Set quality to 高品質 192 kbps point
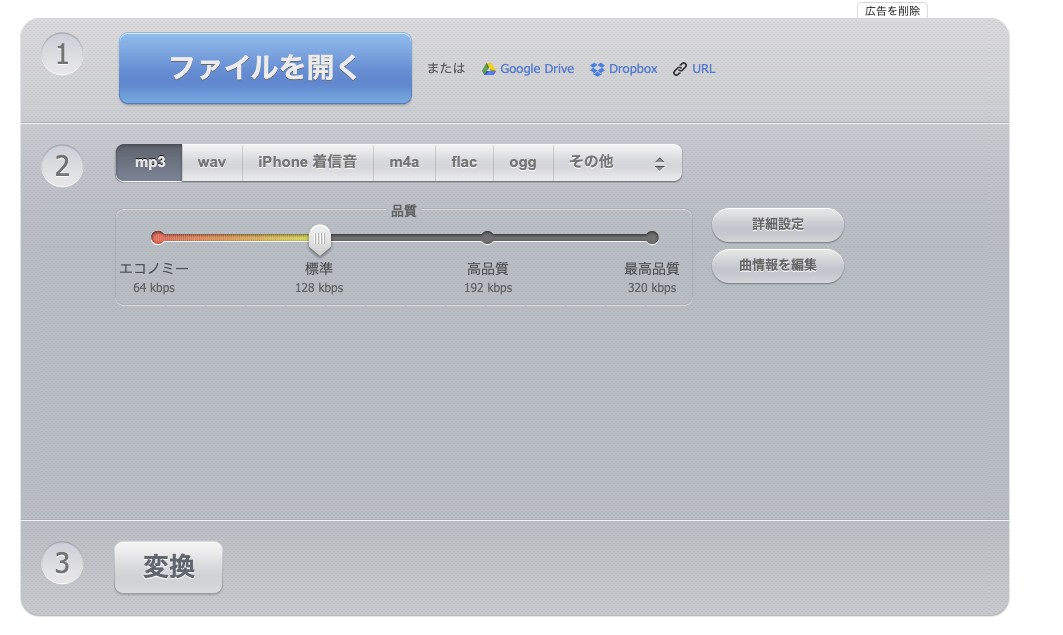1063x635 pixels. 487,237
